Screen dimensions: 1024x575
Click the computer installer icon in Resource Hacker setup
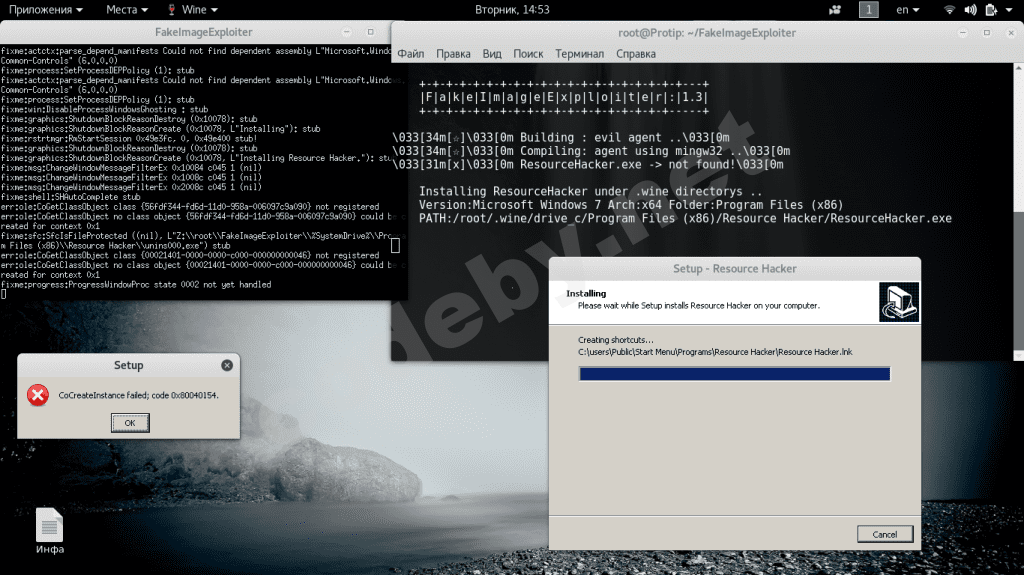pyautogui.click(x=898, y=302)
